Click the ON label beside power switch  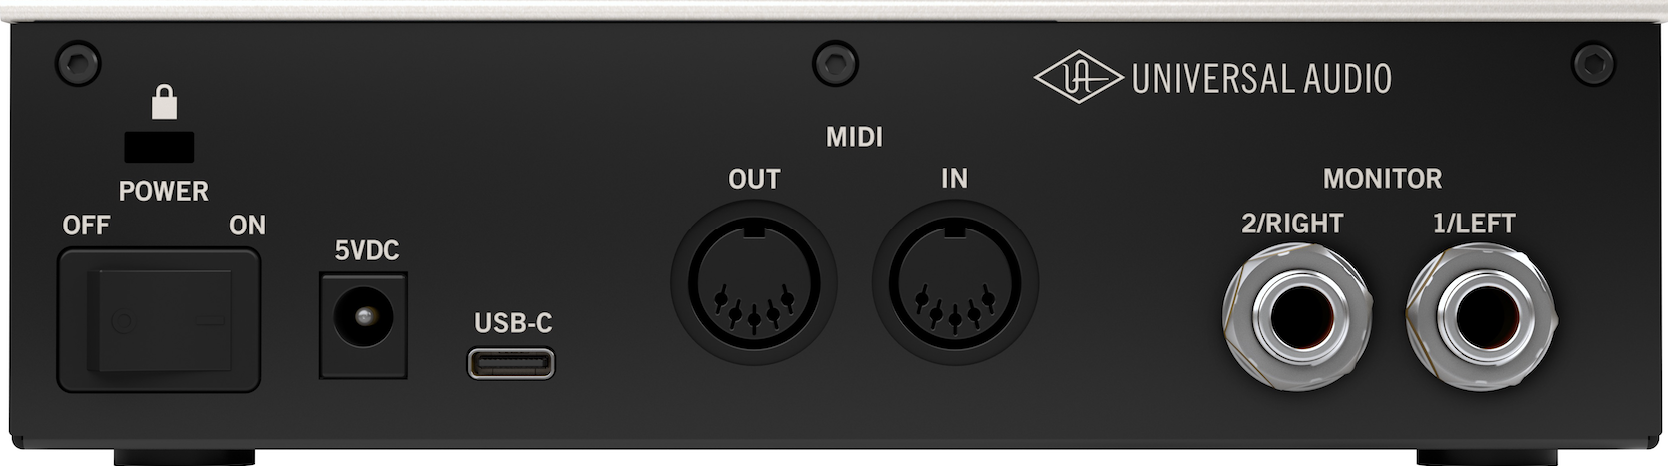[x=247, y=225]
